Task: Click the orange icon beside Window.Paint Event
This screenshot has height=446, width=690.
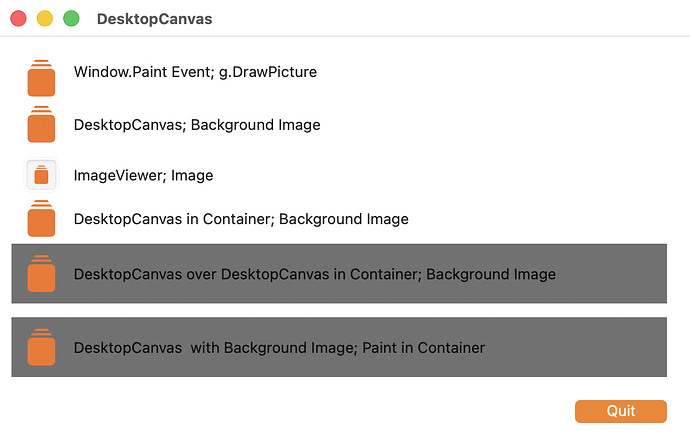Action: tap(41, 78)
